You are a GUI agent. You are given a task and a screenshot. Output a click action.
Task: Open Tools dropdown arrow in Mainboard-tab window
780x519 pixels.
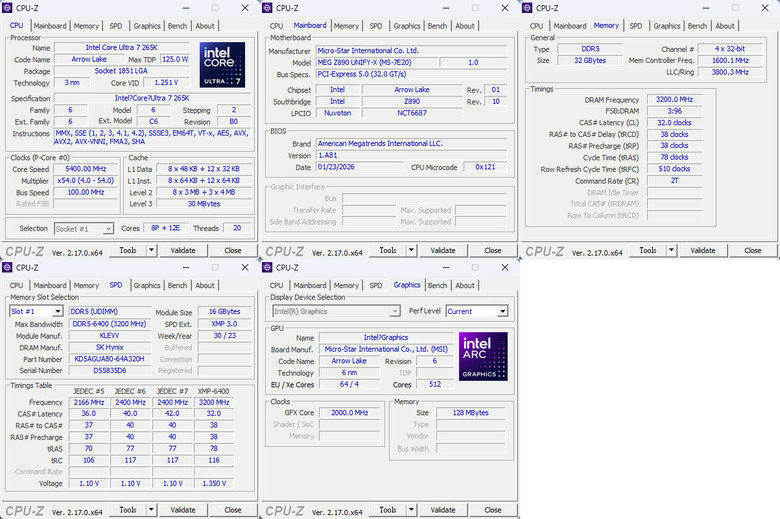[411, 250]
